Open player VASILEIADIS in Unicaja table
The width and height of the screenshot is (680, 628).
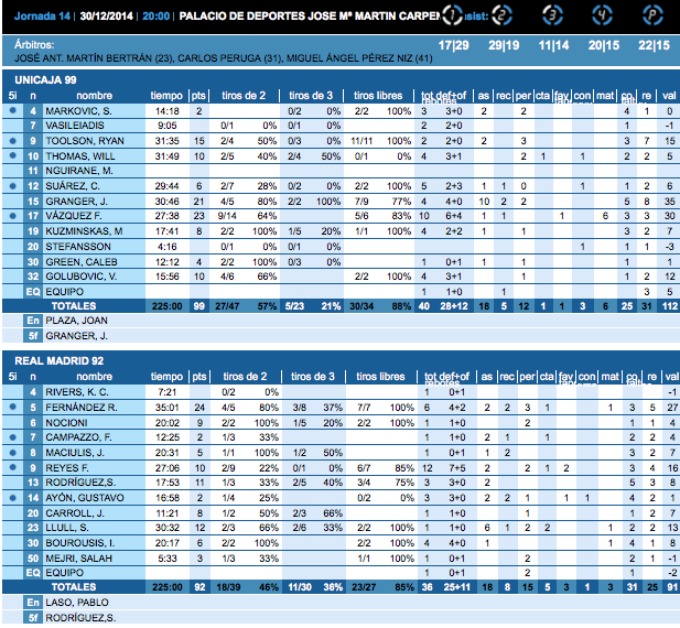[x=75, y=126]
